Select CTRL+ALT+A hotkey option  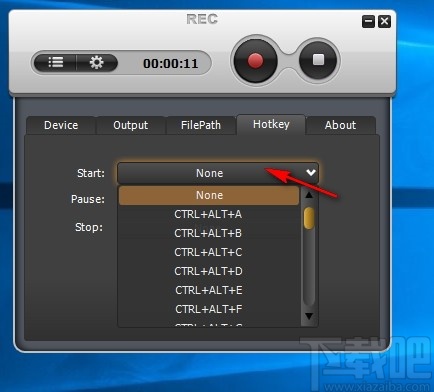[209, 214]
